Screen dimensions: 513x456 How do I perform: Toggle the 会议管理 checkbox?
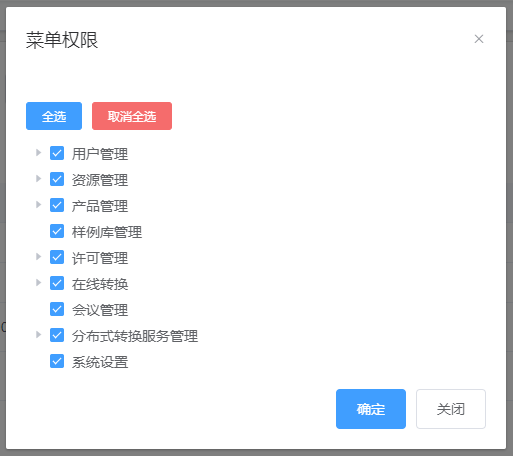tap(57, 309)
